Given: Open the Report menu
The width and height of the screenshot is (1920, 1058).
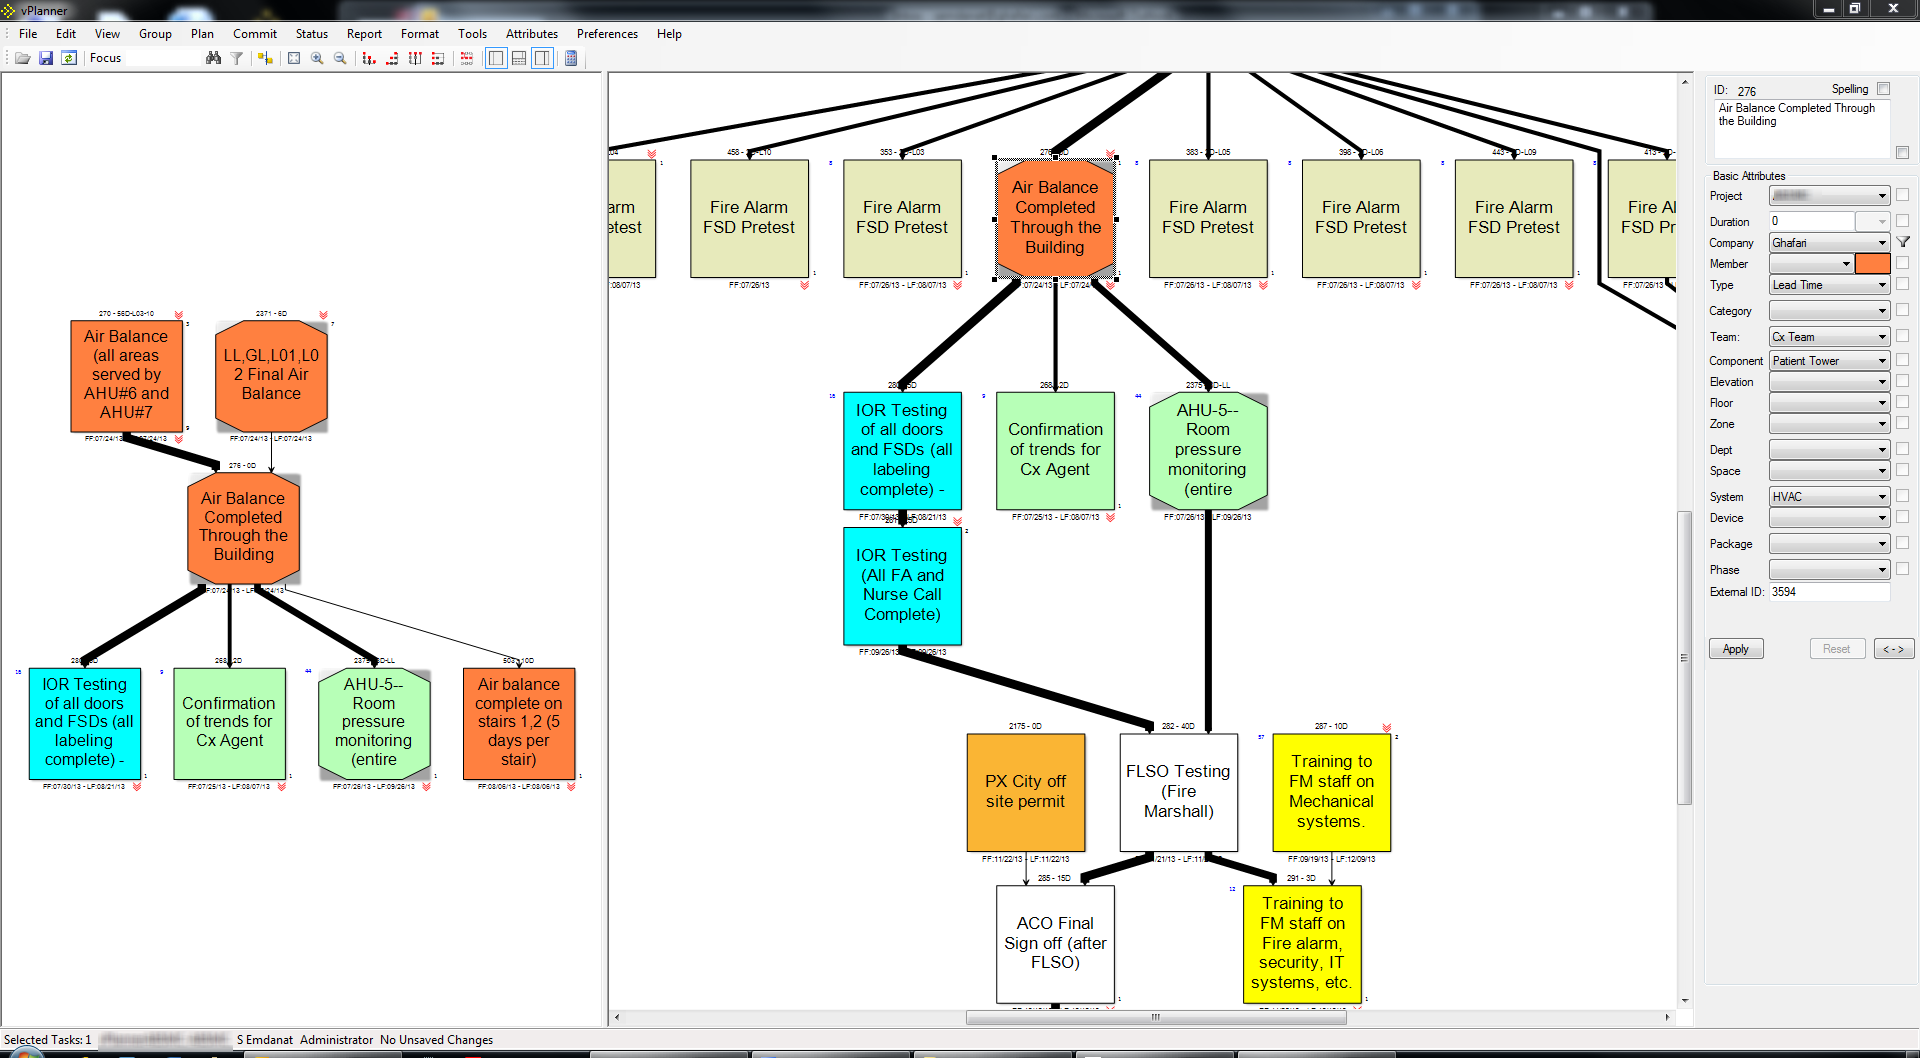Looking at the screenshot, I should 364,34.
